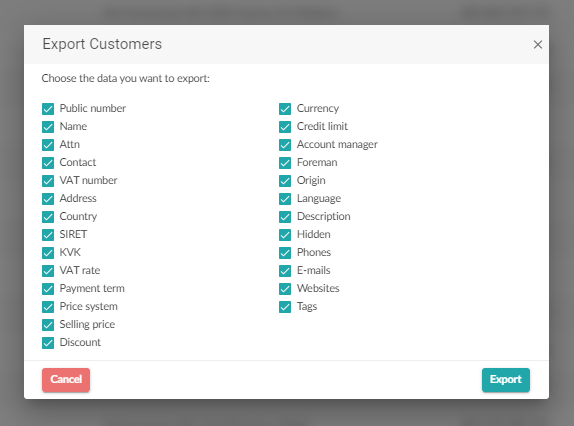Toggle the Payment term checkbox

click(x=48, y=289)
